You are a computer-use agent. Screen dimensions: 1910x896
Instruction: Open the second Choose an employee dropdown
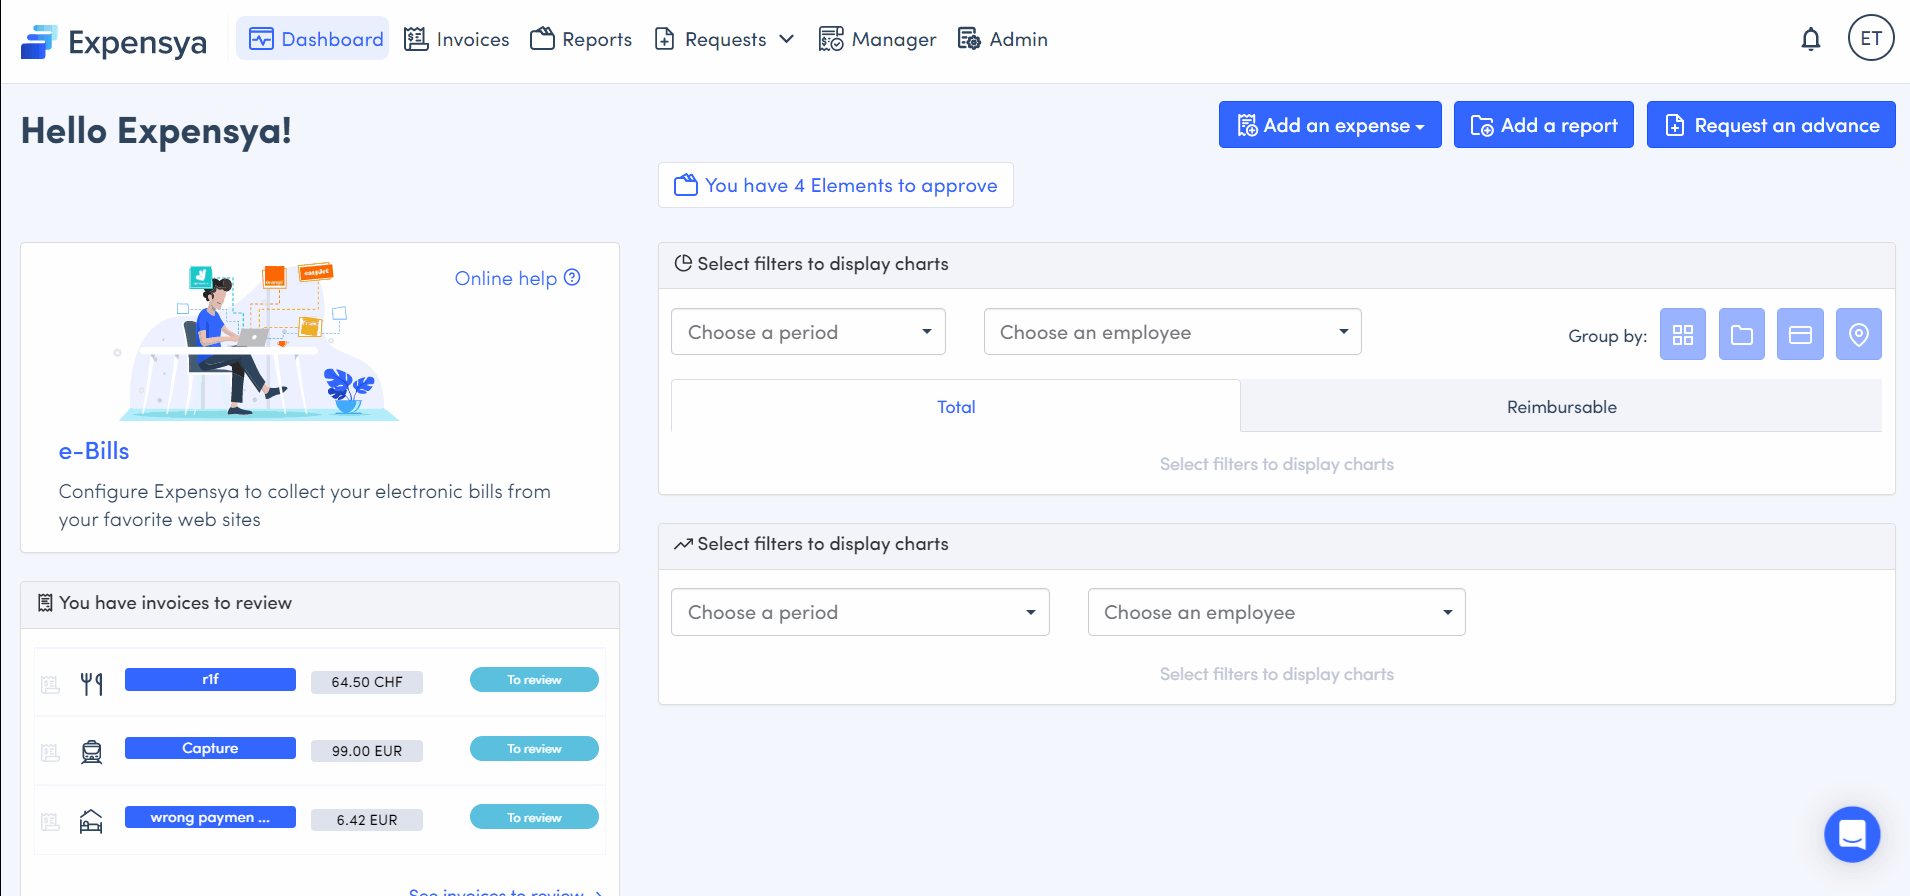click(x=1276, y=612)
